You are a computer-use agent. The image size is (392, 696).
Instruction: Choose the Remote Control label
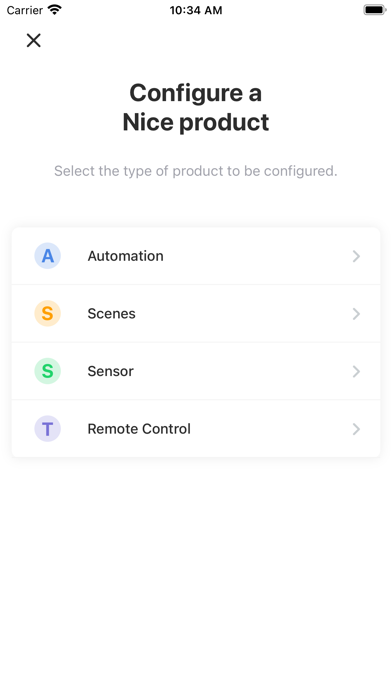(x=139, y=429)
